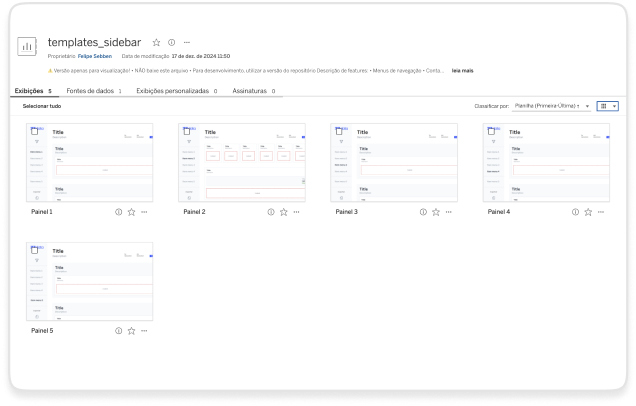Mark Painel 1 as favorite

pyautogui.click(x=131, y=212)
